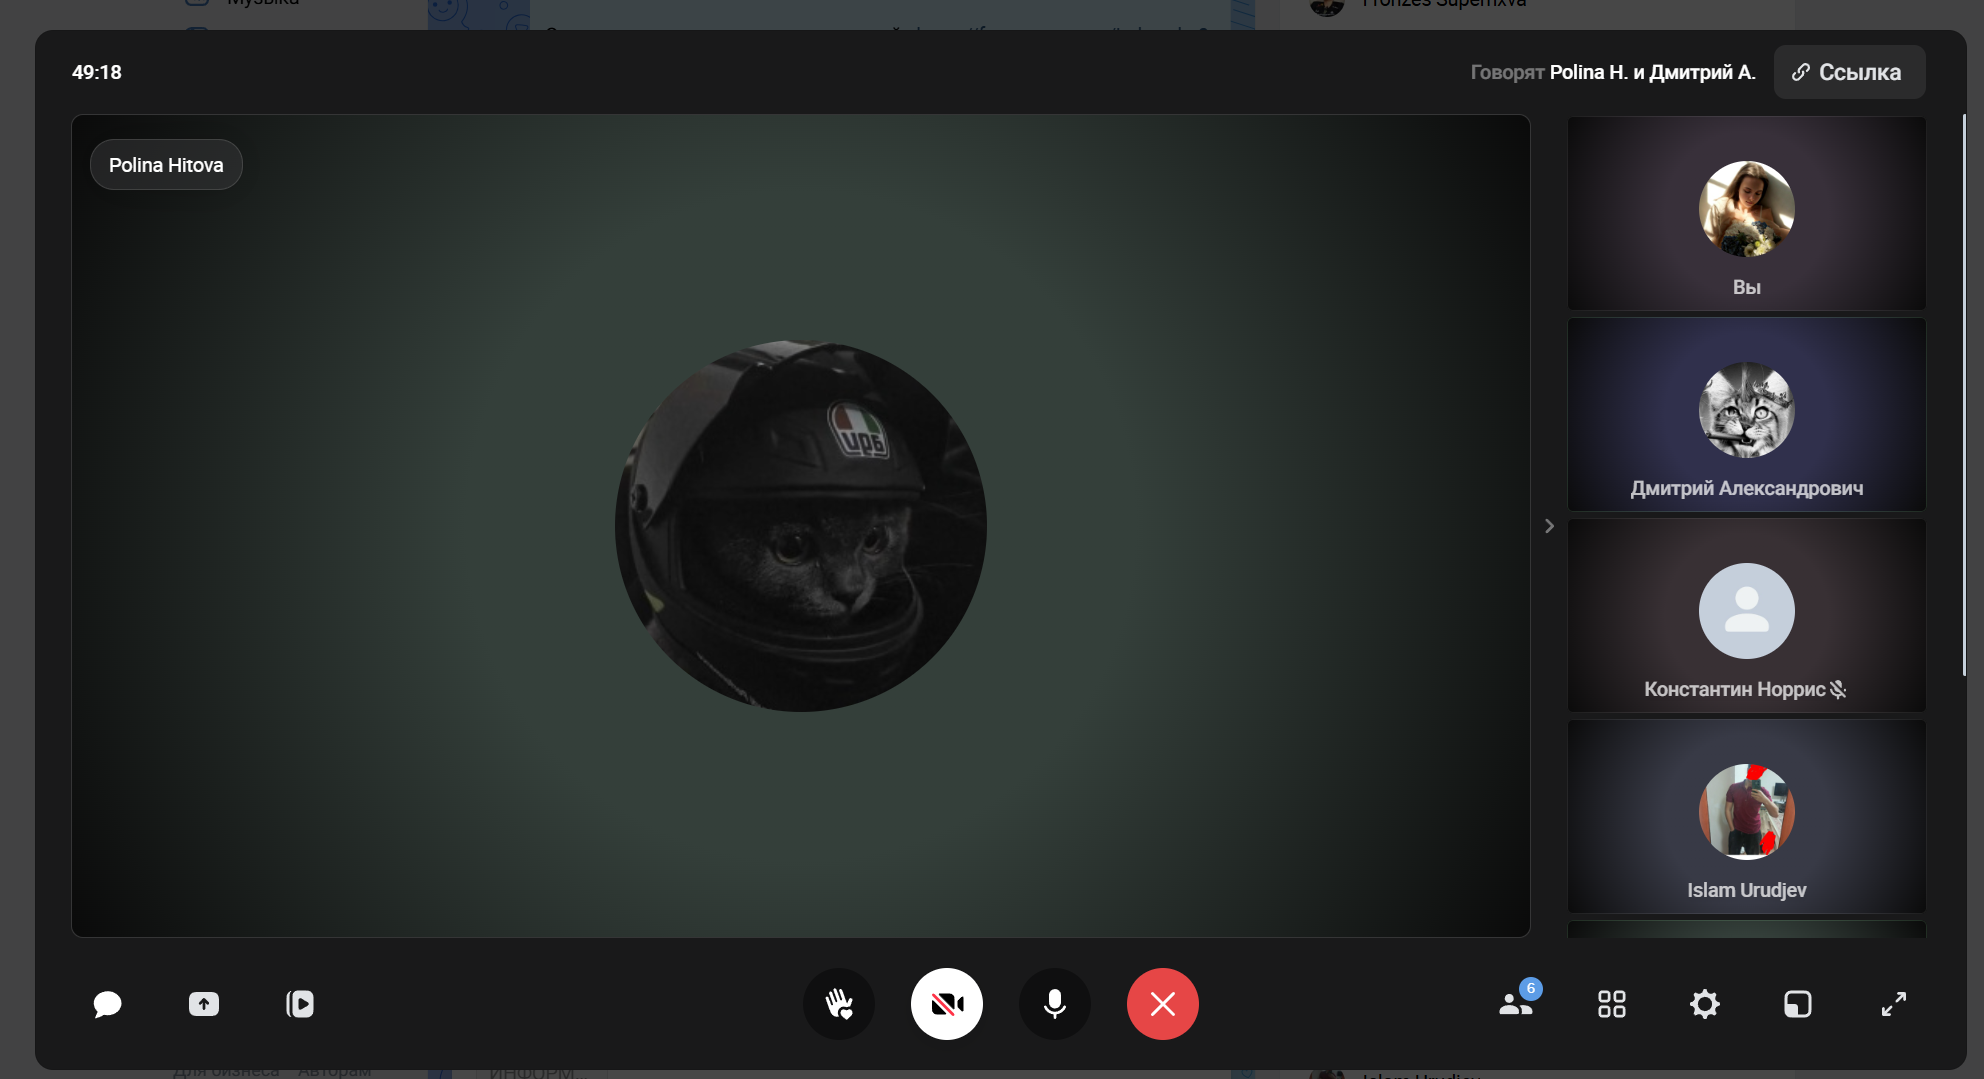Enter fullscreen mode with arrows icon
The image size is (1984, 1079).
point(1893,1004)
